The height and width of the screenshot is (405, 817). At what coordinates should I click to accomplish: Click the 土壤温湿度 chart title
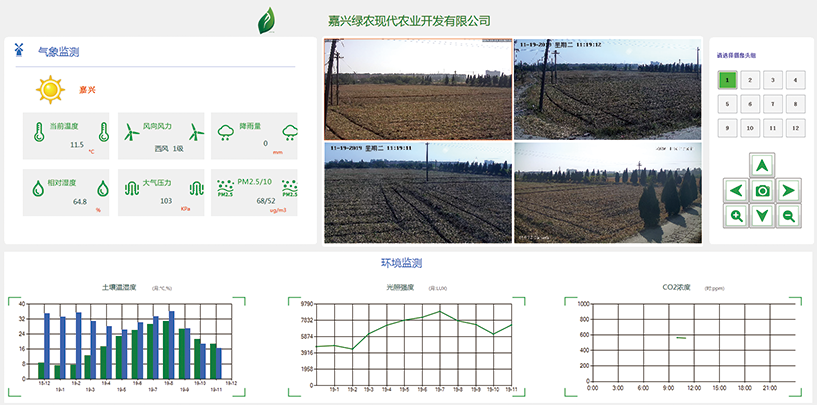pyautogui.click(x=119, y=287)
